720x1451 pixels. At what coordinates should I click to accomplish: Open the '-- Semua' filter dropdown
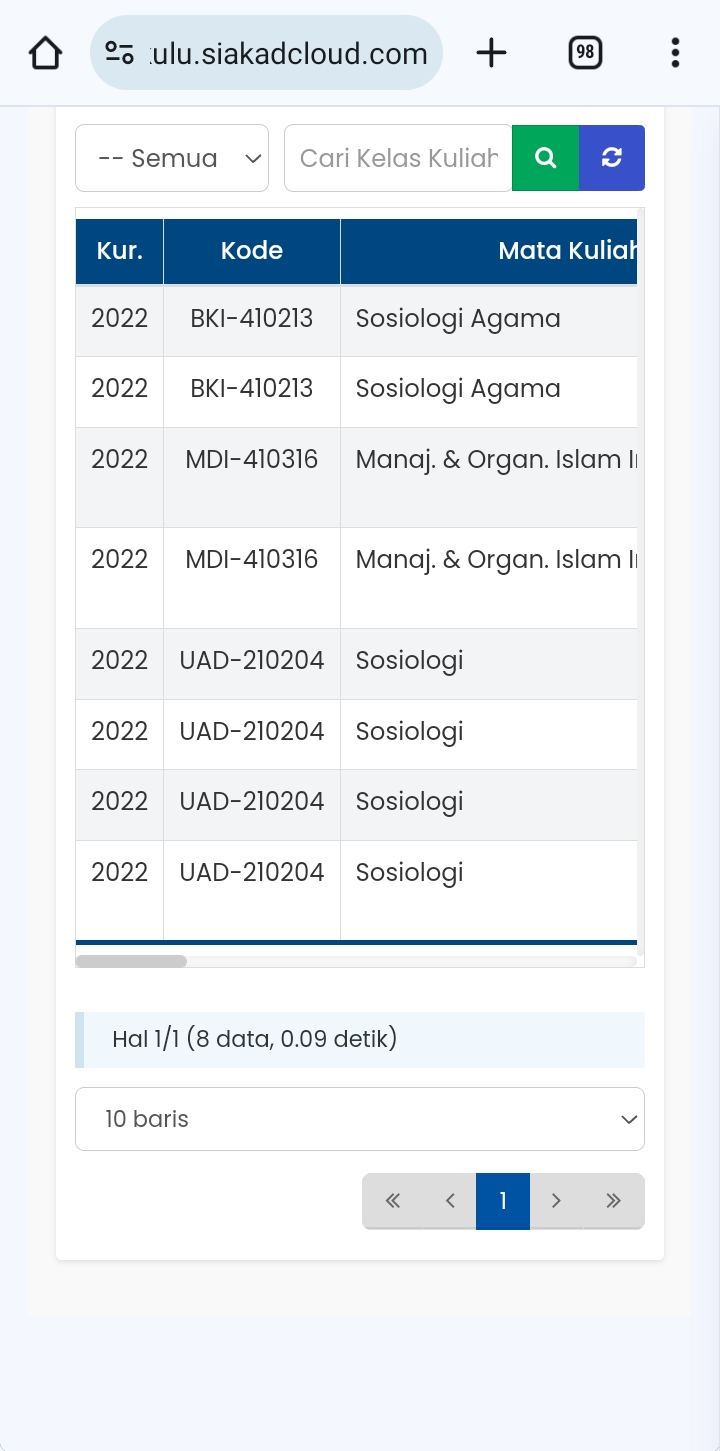[172, 158]
